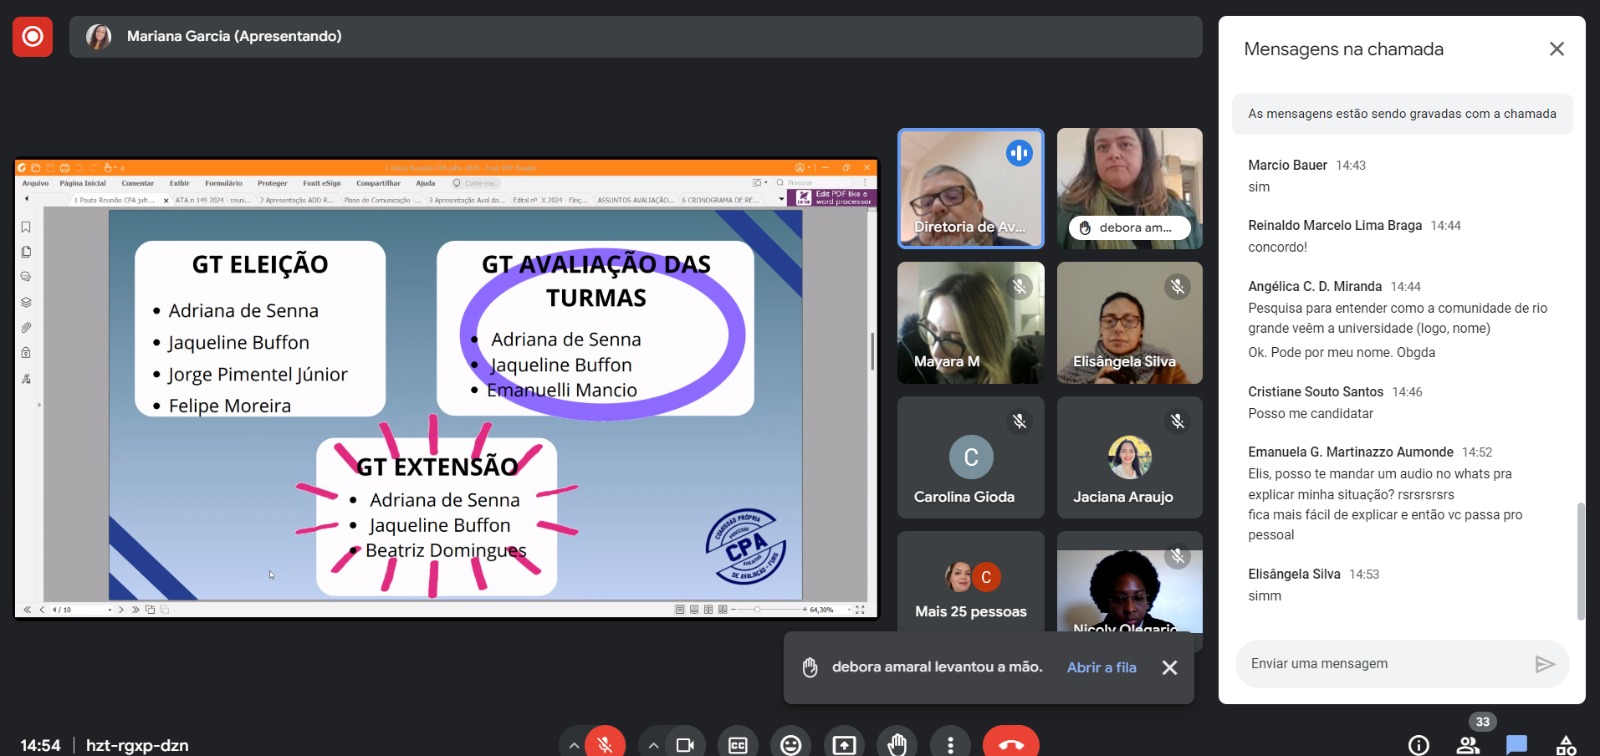Screen dimensions: 1600x756
Task: Click the present screen icon
Action: point(844,744)
